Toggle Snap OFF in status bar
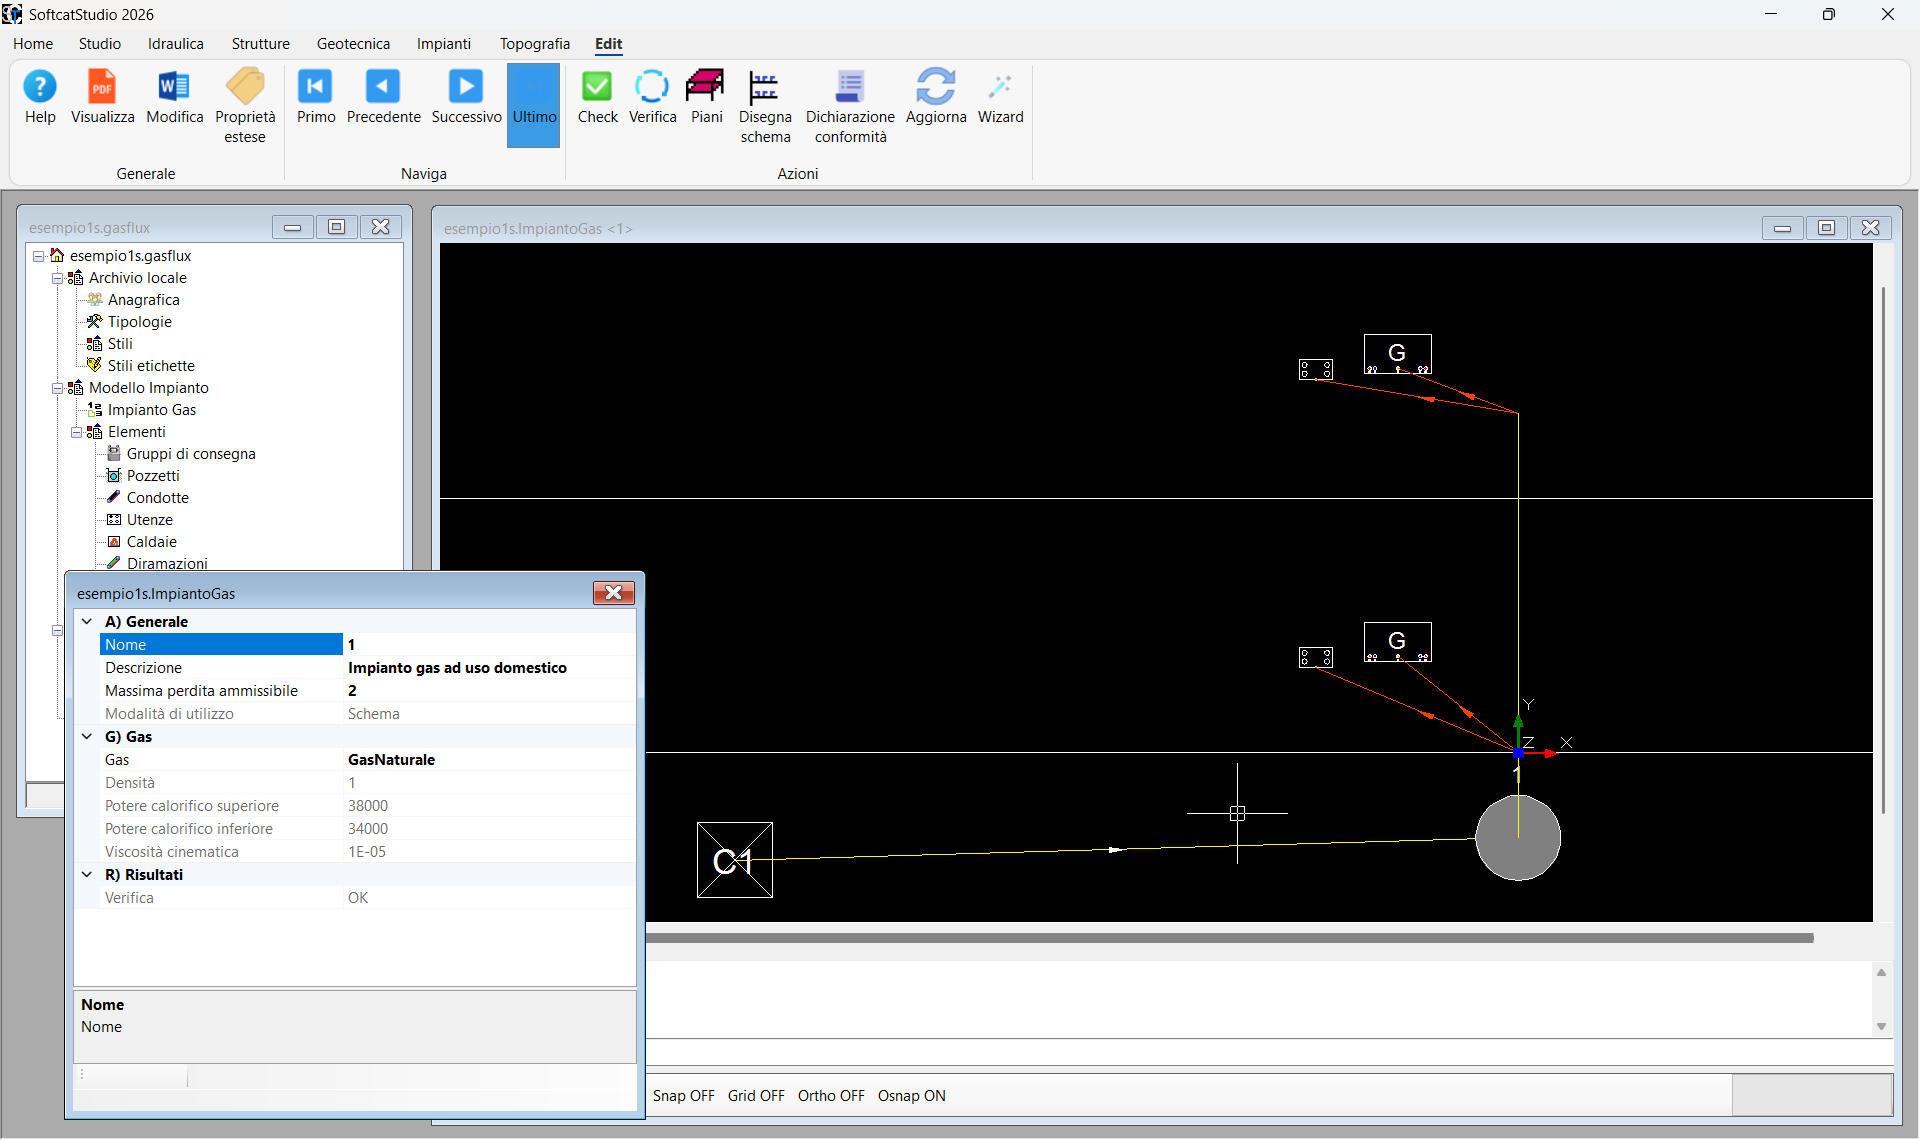Image resolution: width=1920 pixels, height=1140 pixels. pyautogui.click(x=684, y=1096)
